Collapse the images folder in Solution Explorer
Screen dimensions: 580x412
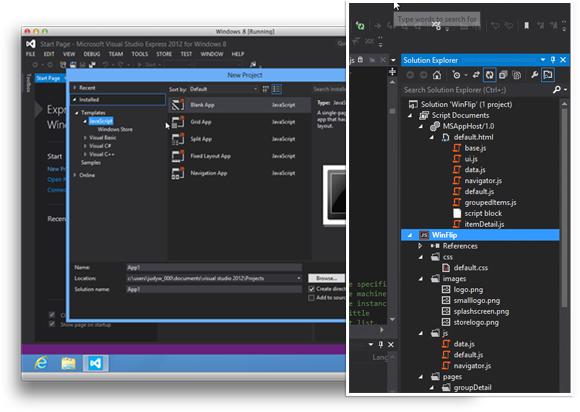[x=421, y=279]
